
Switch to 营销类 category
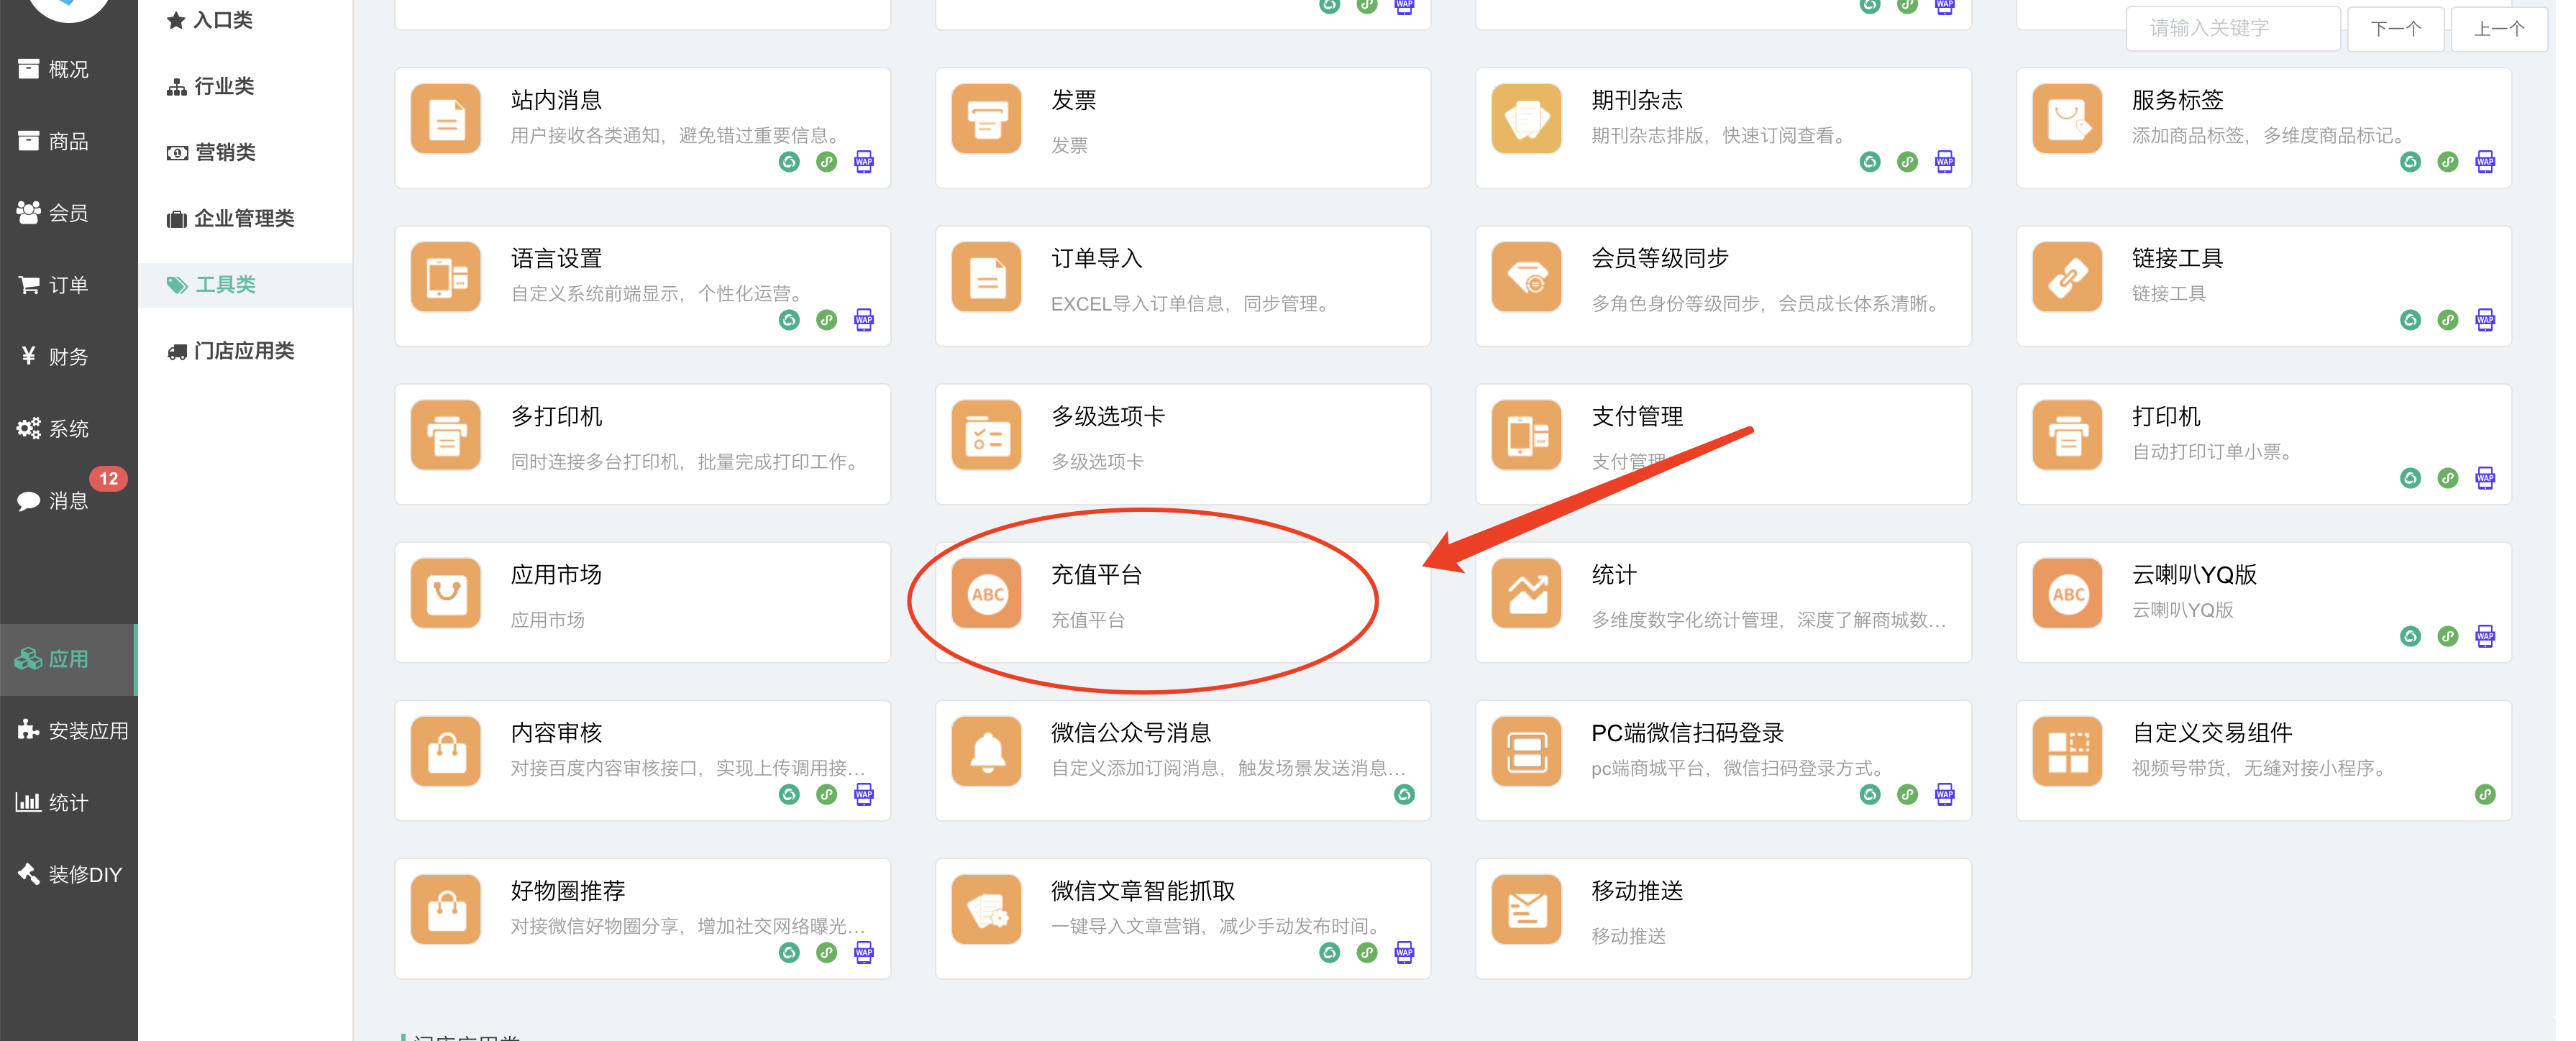[x=224, y=152]
